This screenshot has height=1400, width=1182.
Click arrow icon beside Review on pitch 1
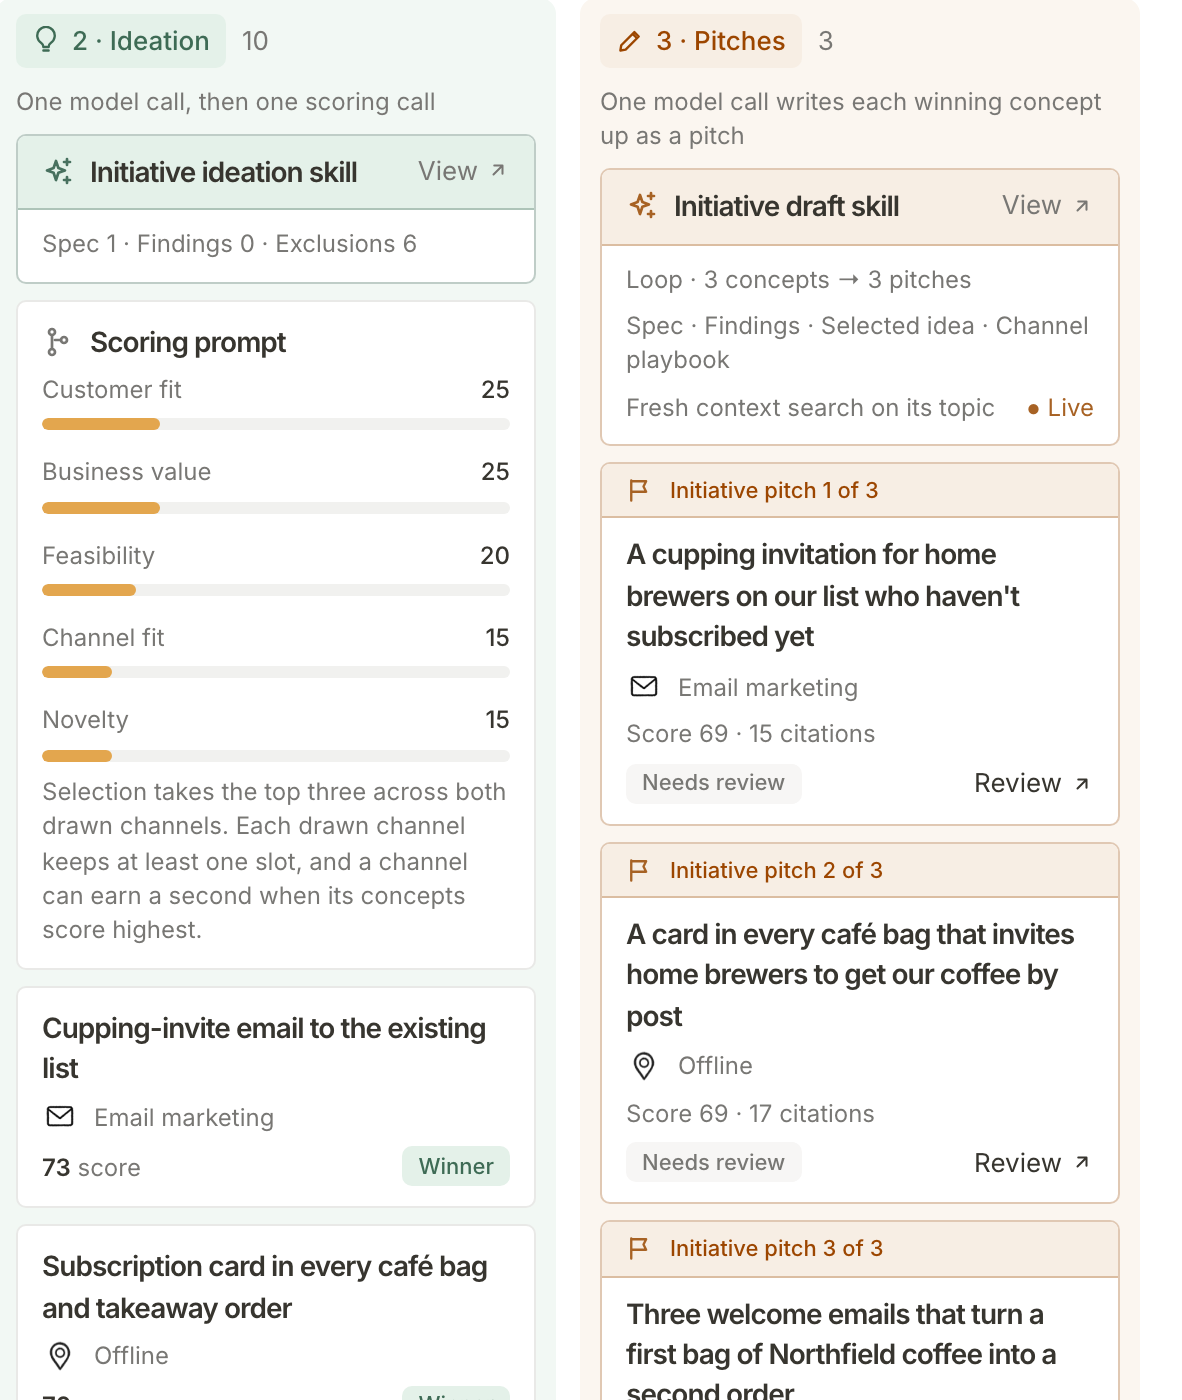(1082, 783)
